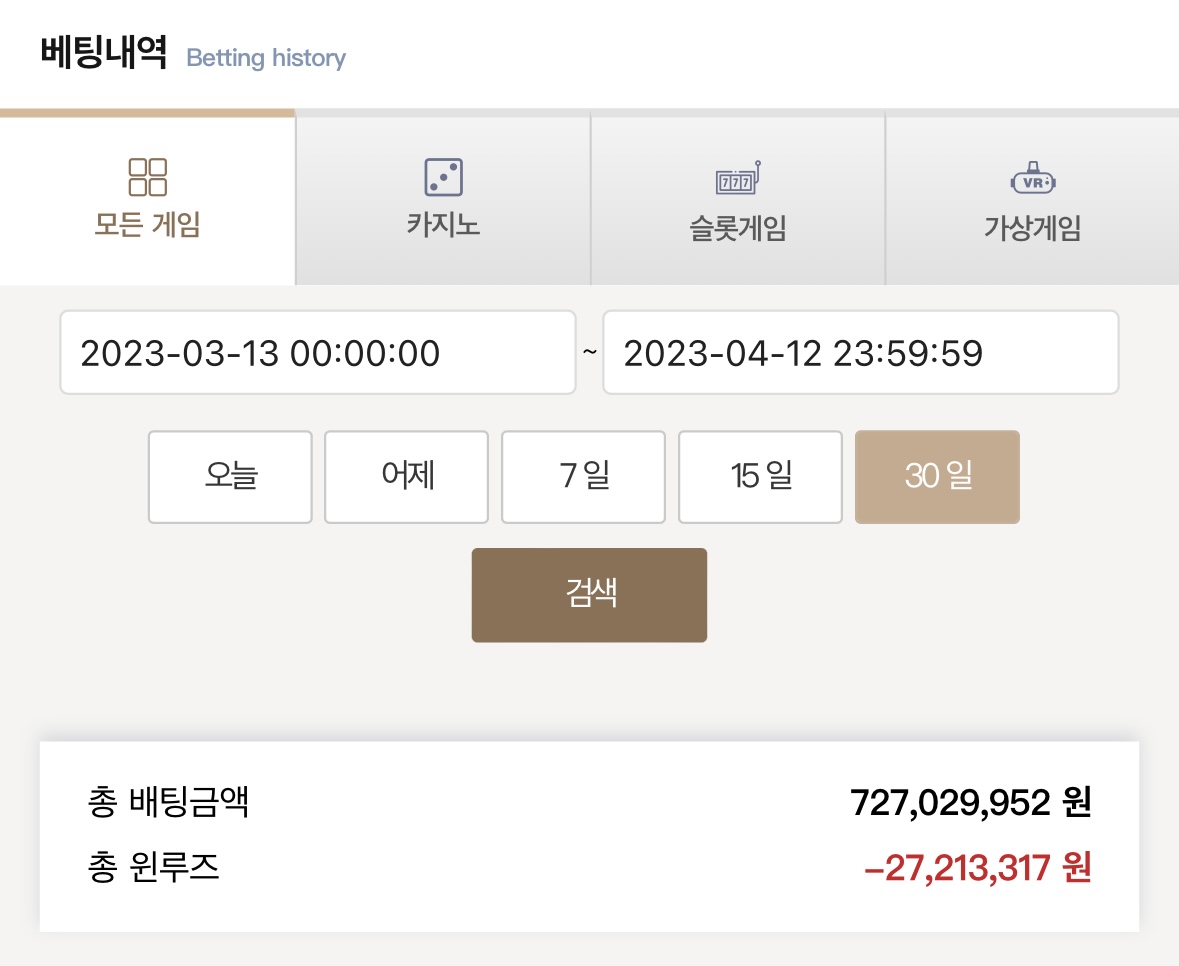Screen dimensions: 1179x966
Task: Click the 777 slot machine icon
Action: 738,178
